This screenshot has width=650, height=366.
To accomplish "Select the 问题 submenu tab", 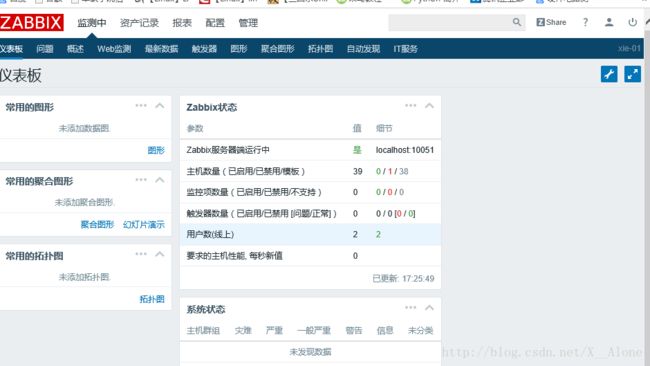I will (45, 49).
